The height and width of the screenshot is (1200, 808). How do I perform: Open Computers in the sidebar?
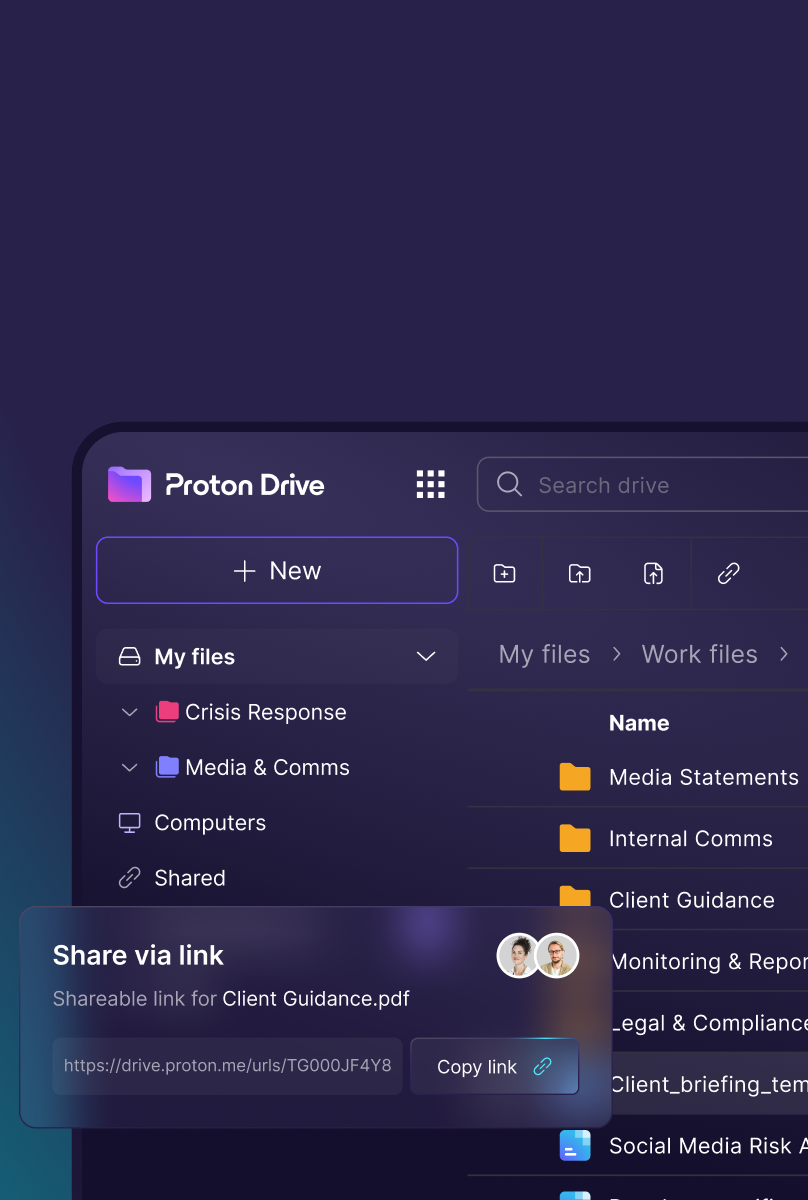(x=209, y=823)
